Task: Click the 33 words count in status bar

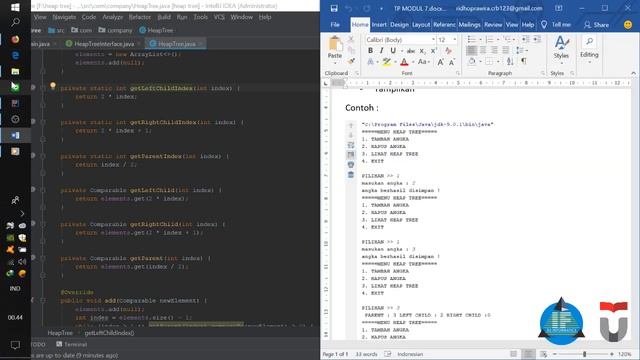Action: (x=366, y=354)
